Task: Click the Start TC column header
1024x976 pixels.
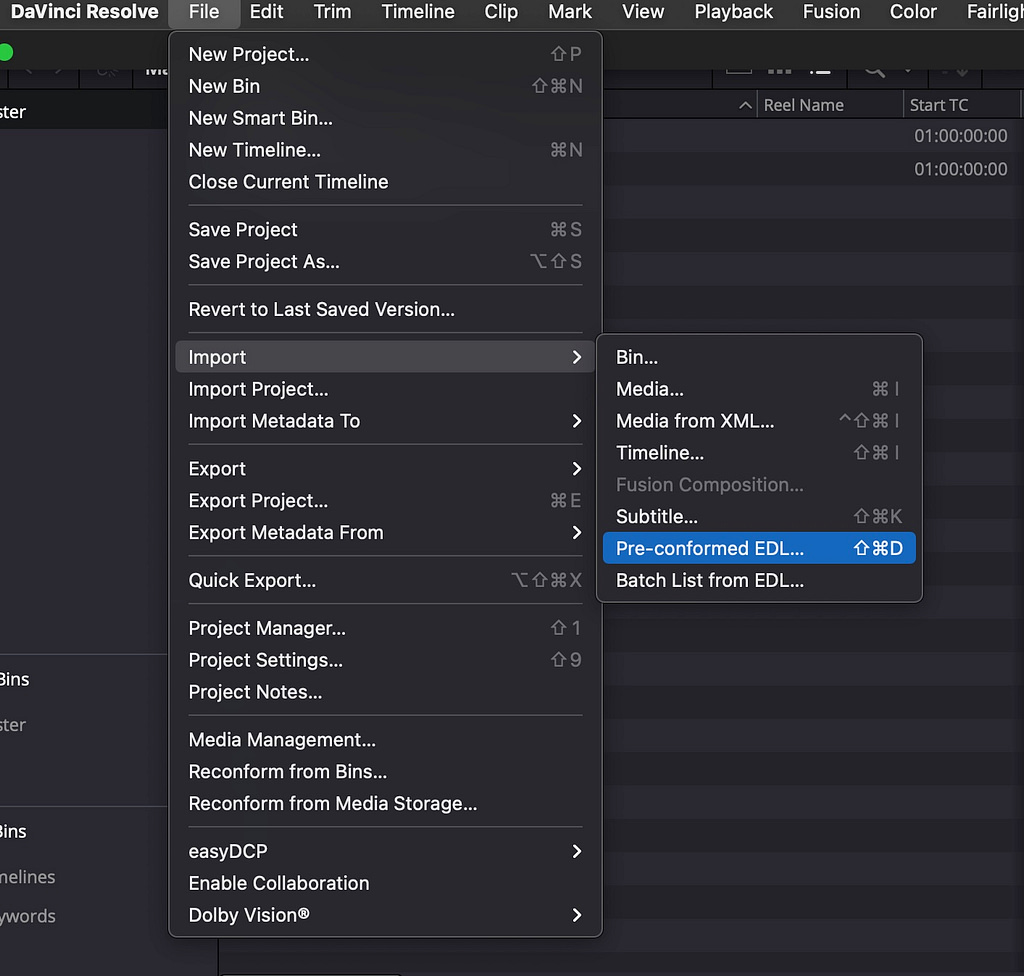Action: pyautogui.click(x=962, y=105)
